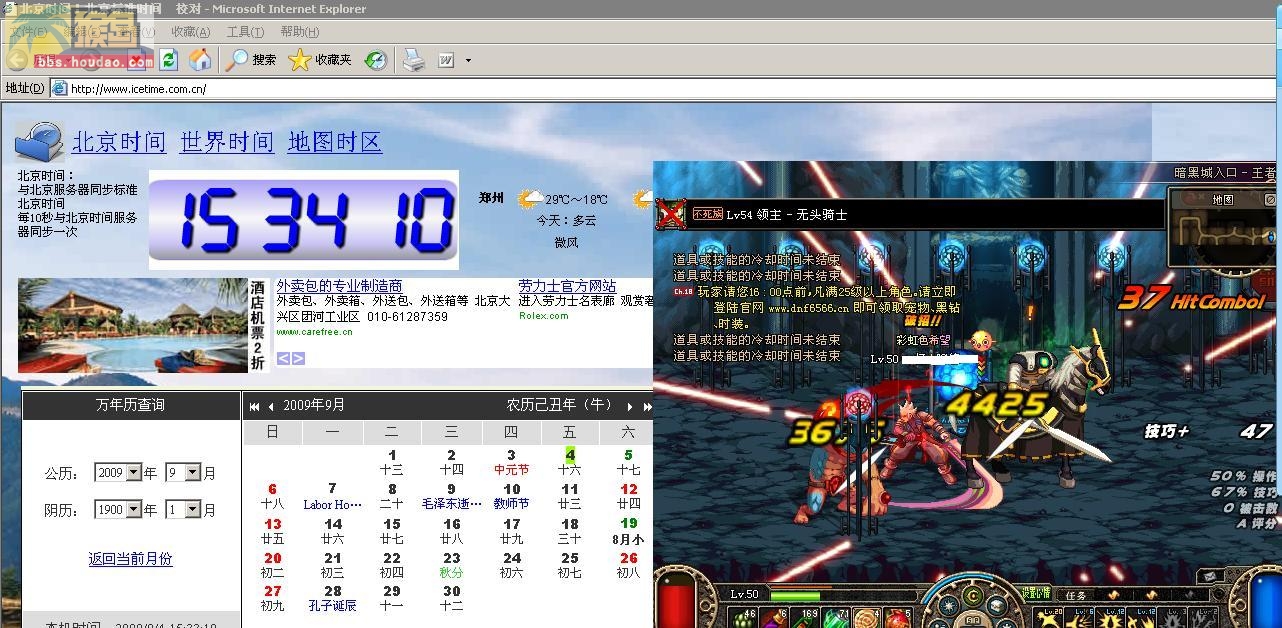Screen dimensions: 1282x628
Task: Click the 万年历查询 panel heading
Action: pyautogui.click(x=130, y=405)
